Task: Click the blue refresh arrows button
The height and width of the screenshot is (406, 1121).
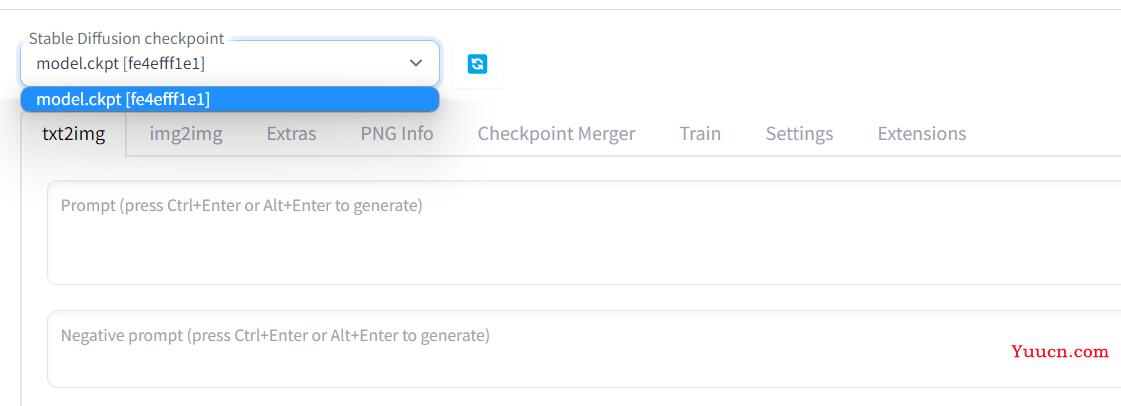Action: [478, 64]
